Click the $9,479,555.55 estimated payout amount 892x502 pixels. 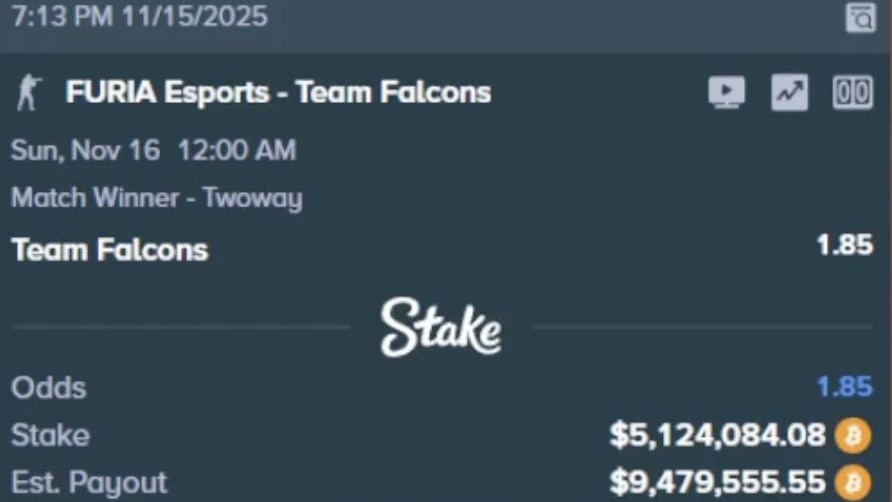click(718, 482)
